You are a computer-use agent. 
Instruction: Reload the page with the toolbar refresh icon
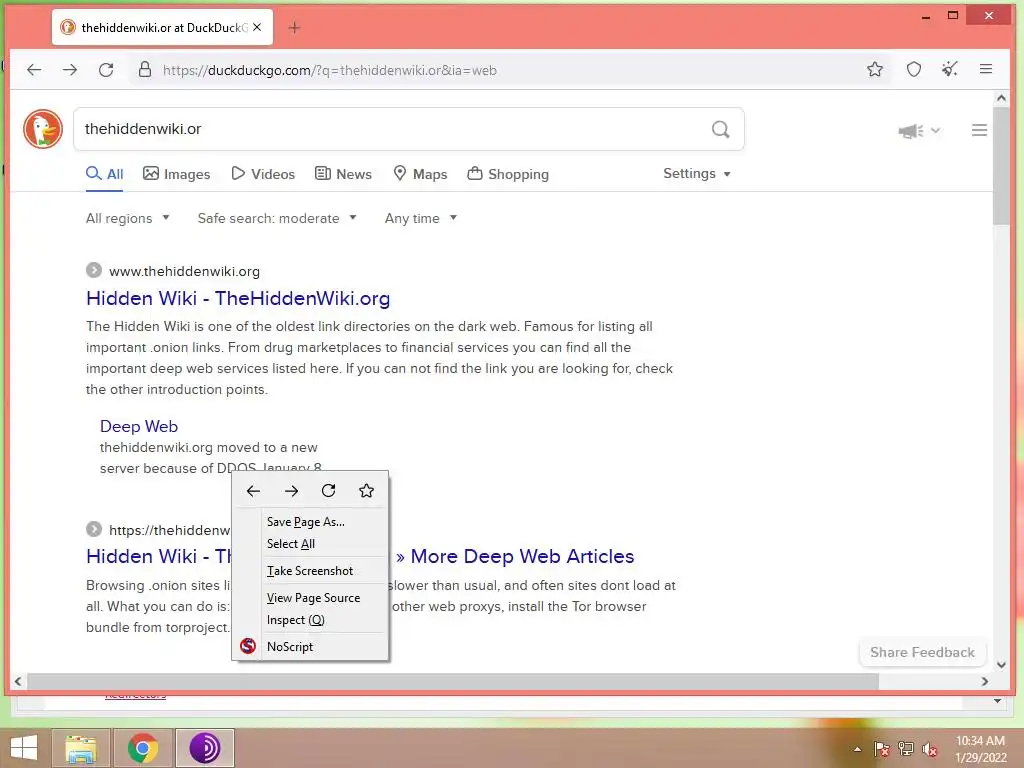click(x=106, y=69)
